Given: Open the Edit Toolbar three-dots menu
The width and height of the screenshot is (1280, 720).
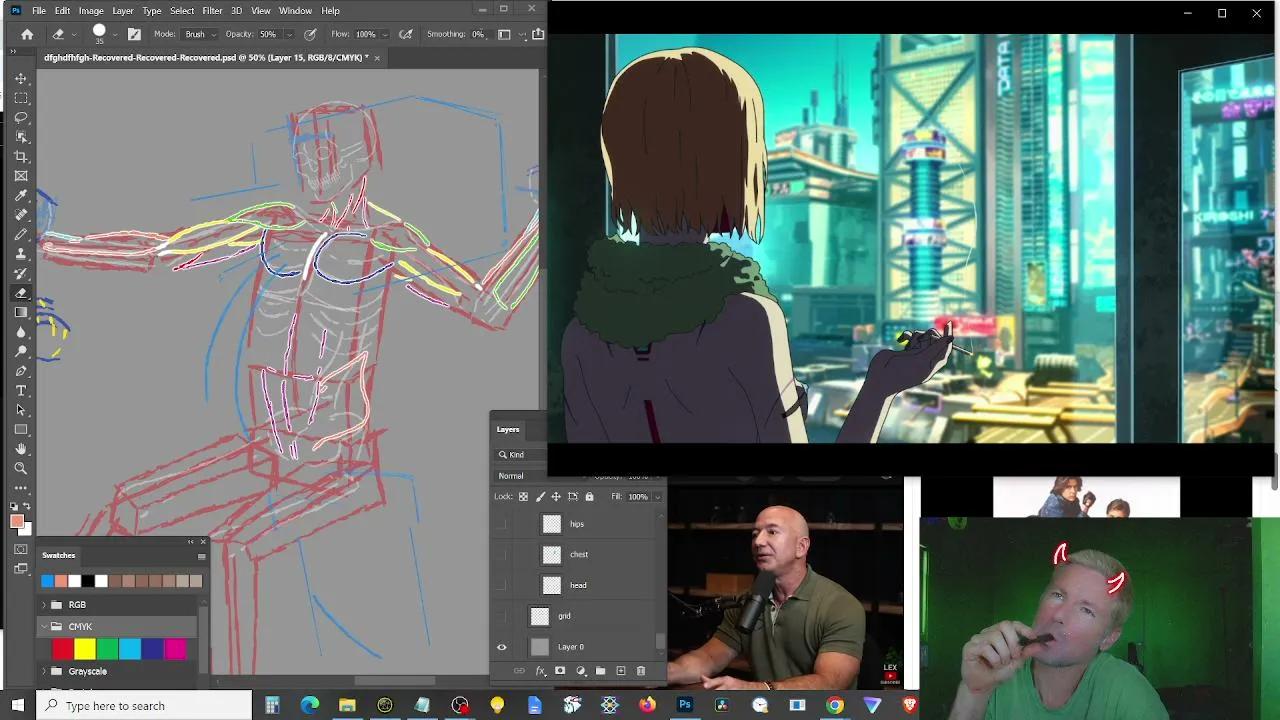Looking at the screenshot, I should click(x=21, y=488).
